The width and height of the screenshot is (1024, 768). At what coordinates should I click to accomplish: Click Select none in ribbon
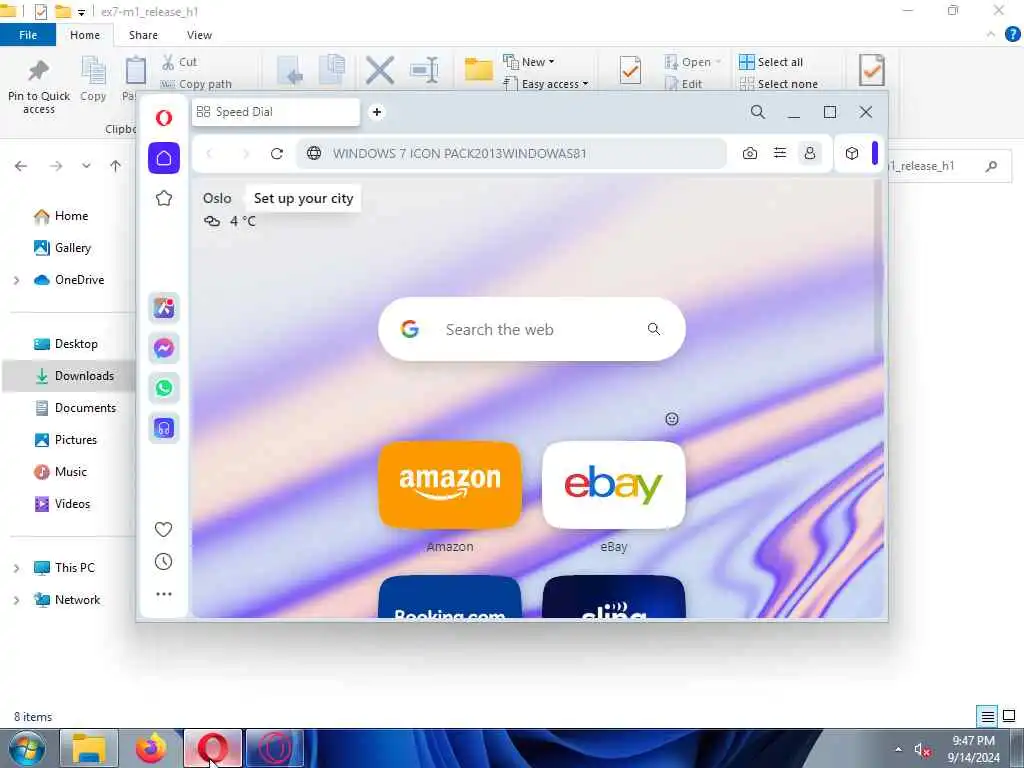(x=778, y=84)
